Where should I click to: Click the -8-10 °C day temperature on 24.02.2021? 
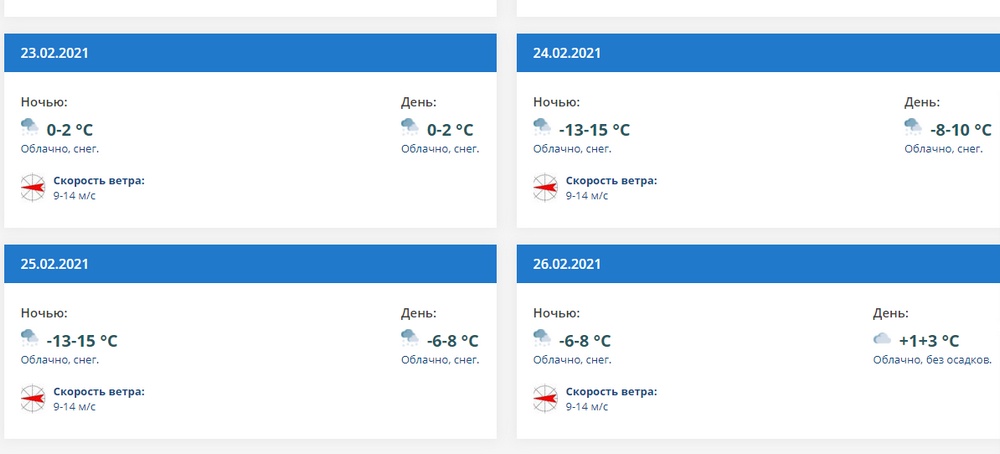(960, 130)
